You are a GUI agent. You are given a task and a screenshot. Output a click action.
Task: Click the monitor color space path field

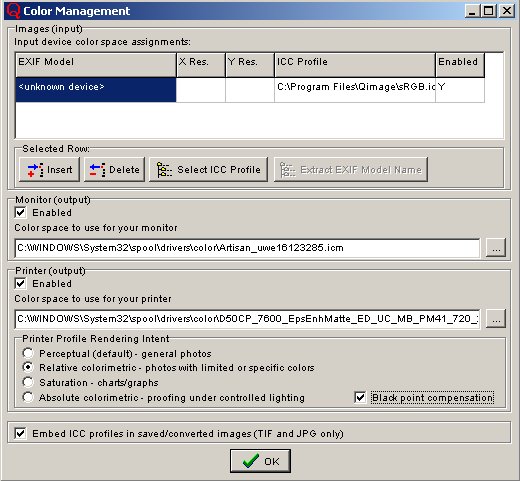pyautogui.click(x=247, y=248)
